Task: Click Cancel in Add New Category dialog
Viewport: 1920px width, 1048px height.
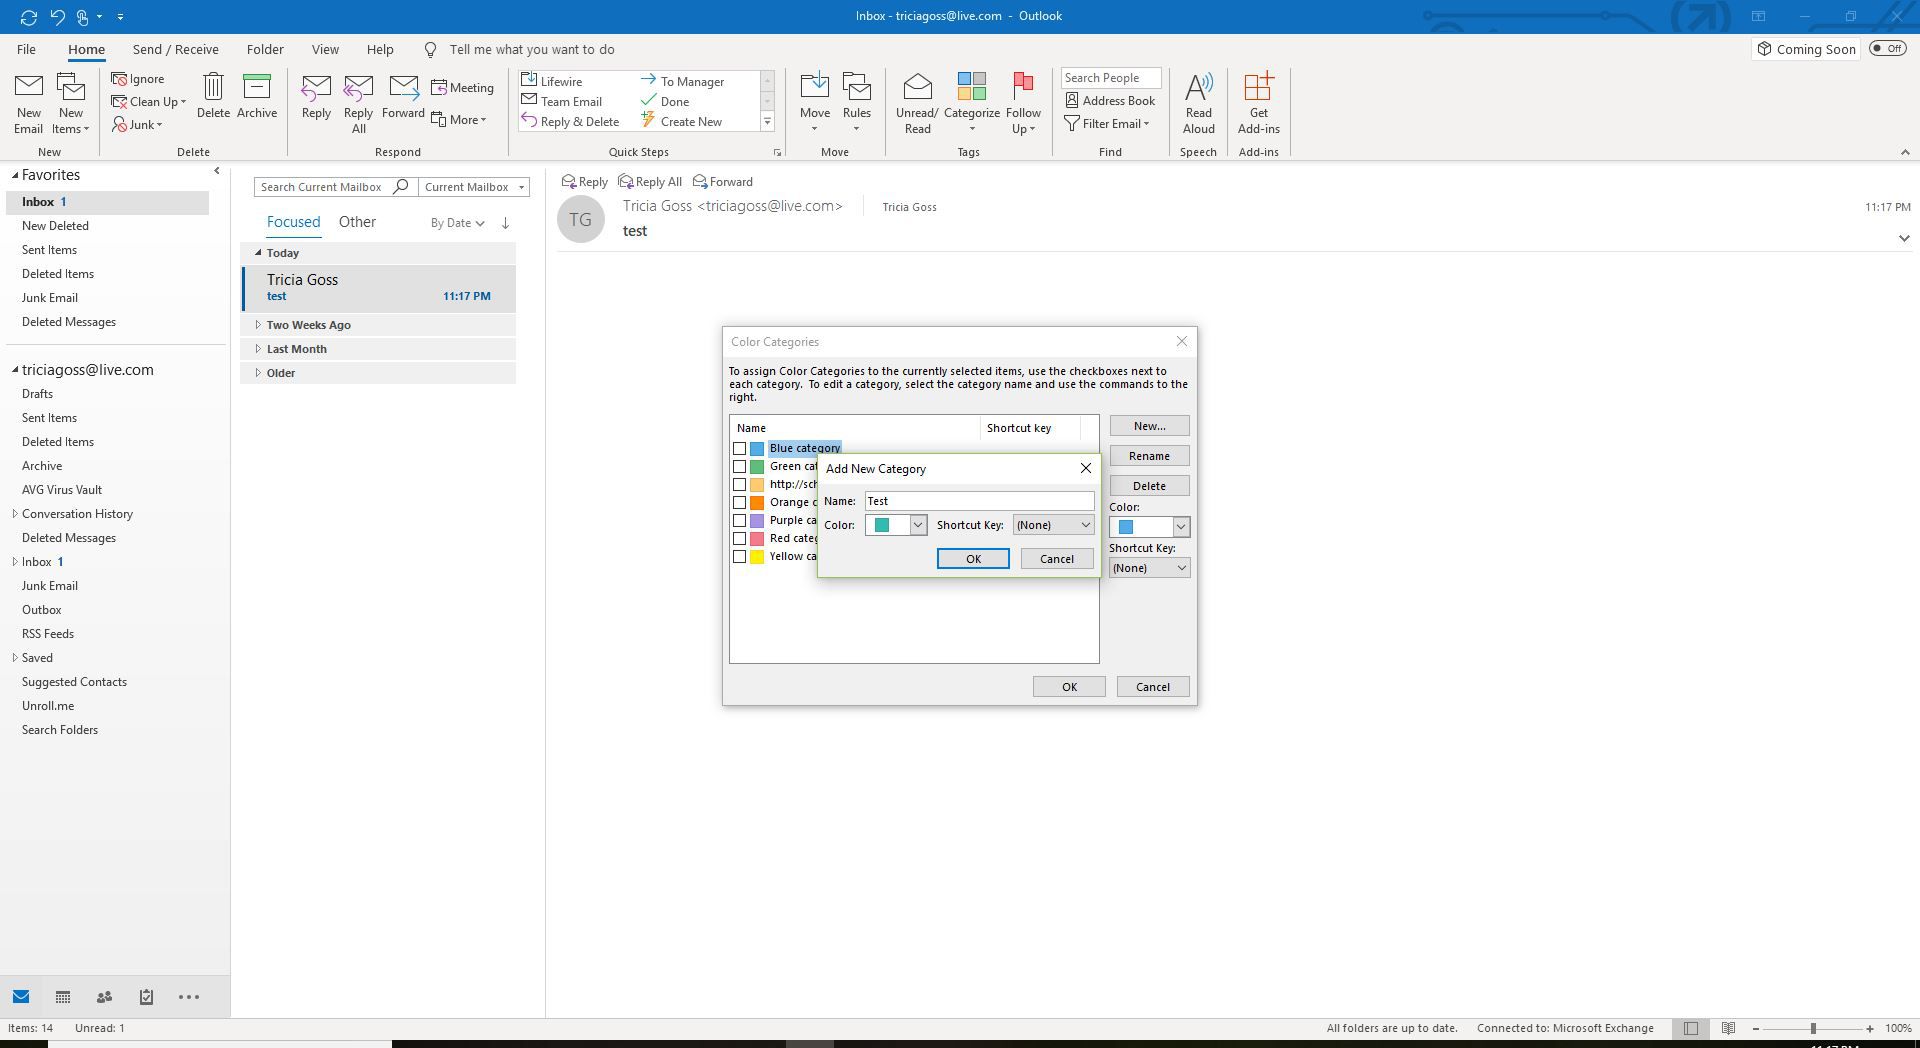Action: tap(1056, 560)
